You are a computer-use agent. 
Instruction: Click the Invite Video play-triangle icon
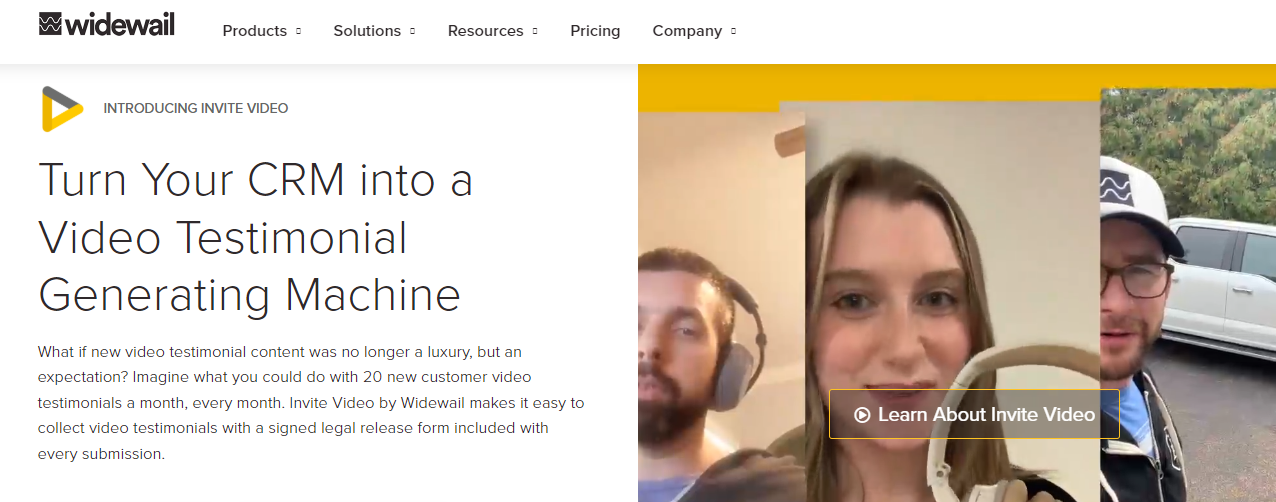coord(61,109)
